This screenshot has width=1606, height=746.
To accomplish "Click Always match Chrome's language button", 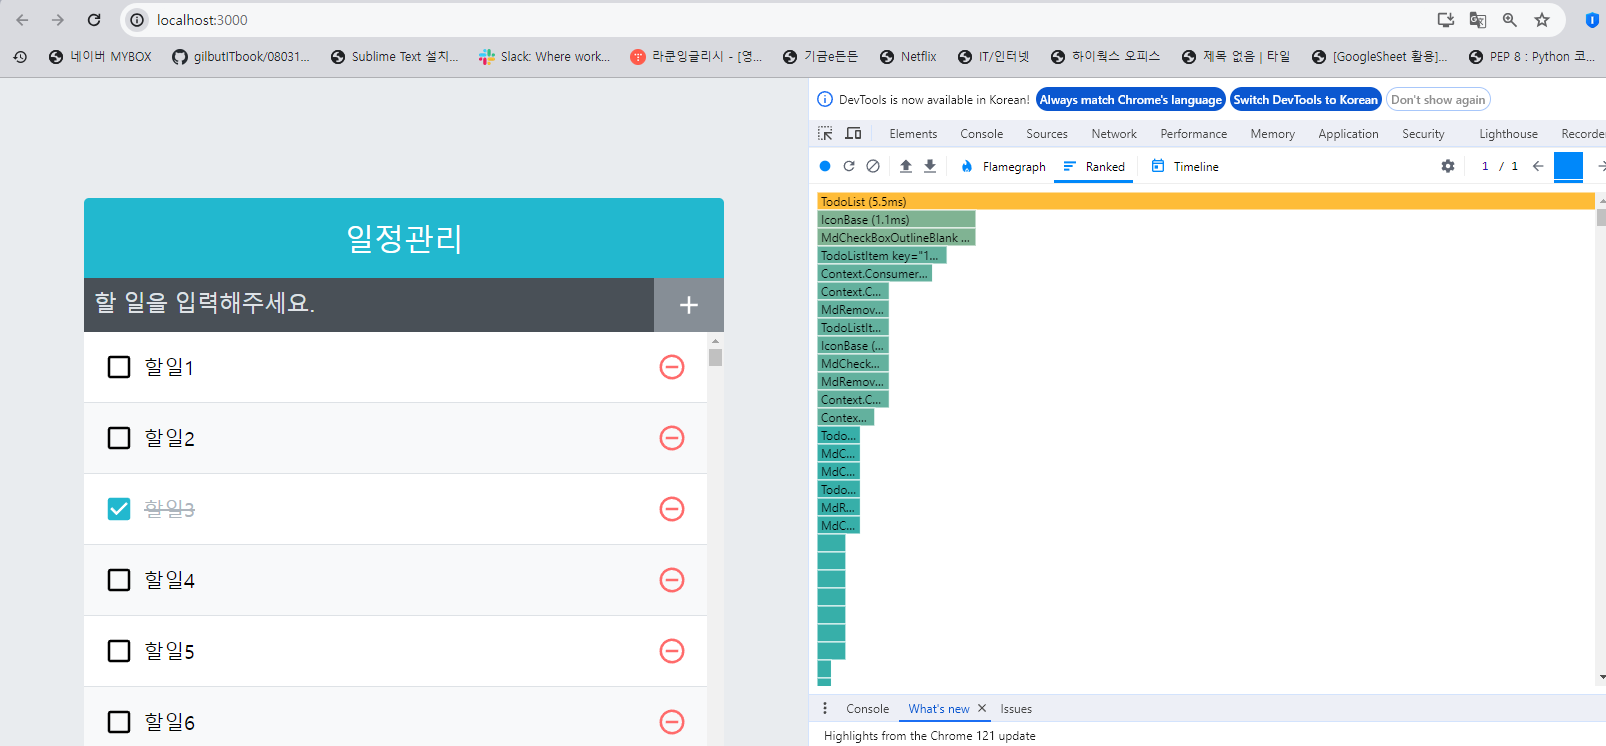I will coord(1130,100).
